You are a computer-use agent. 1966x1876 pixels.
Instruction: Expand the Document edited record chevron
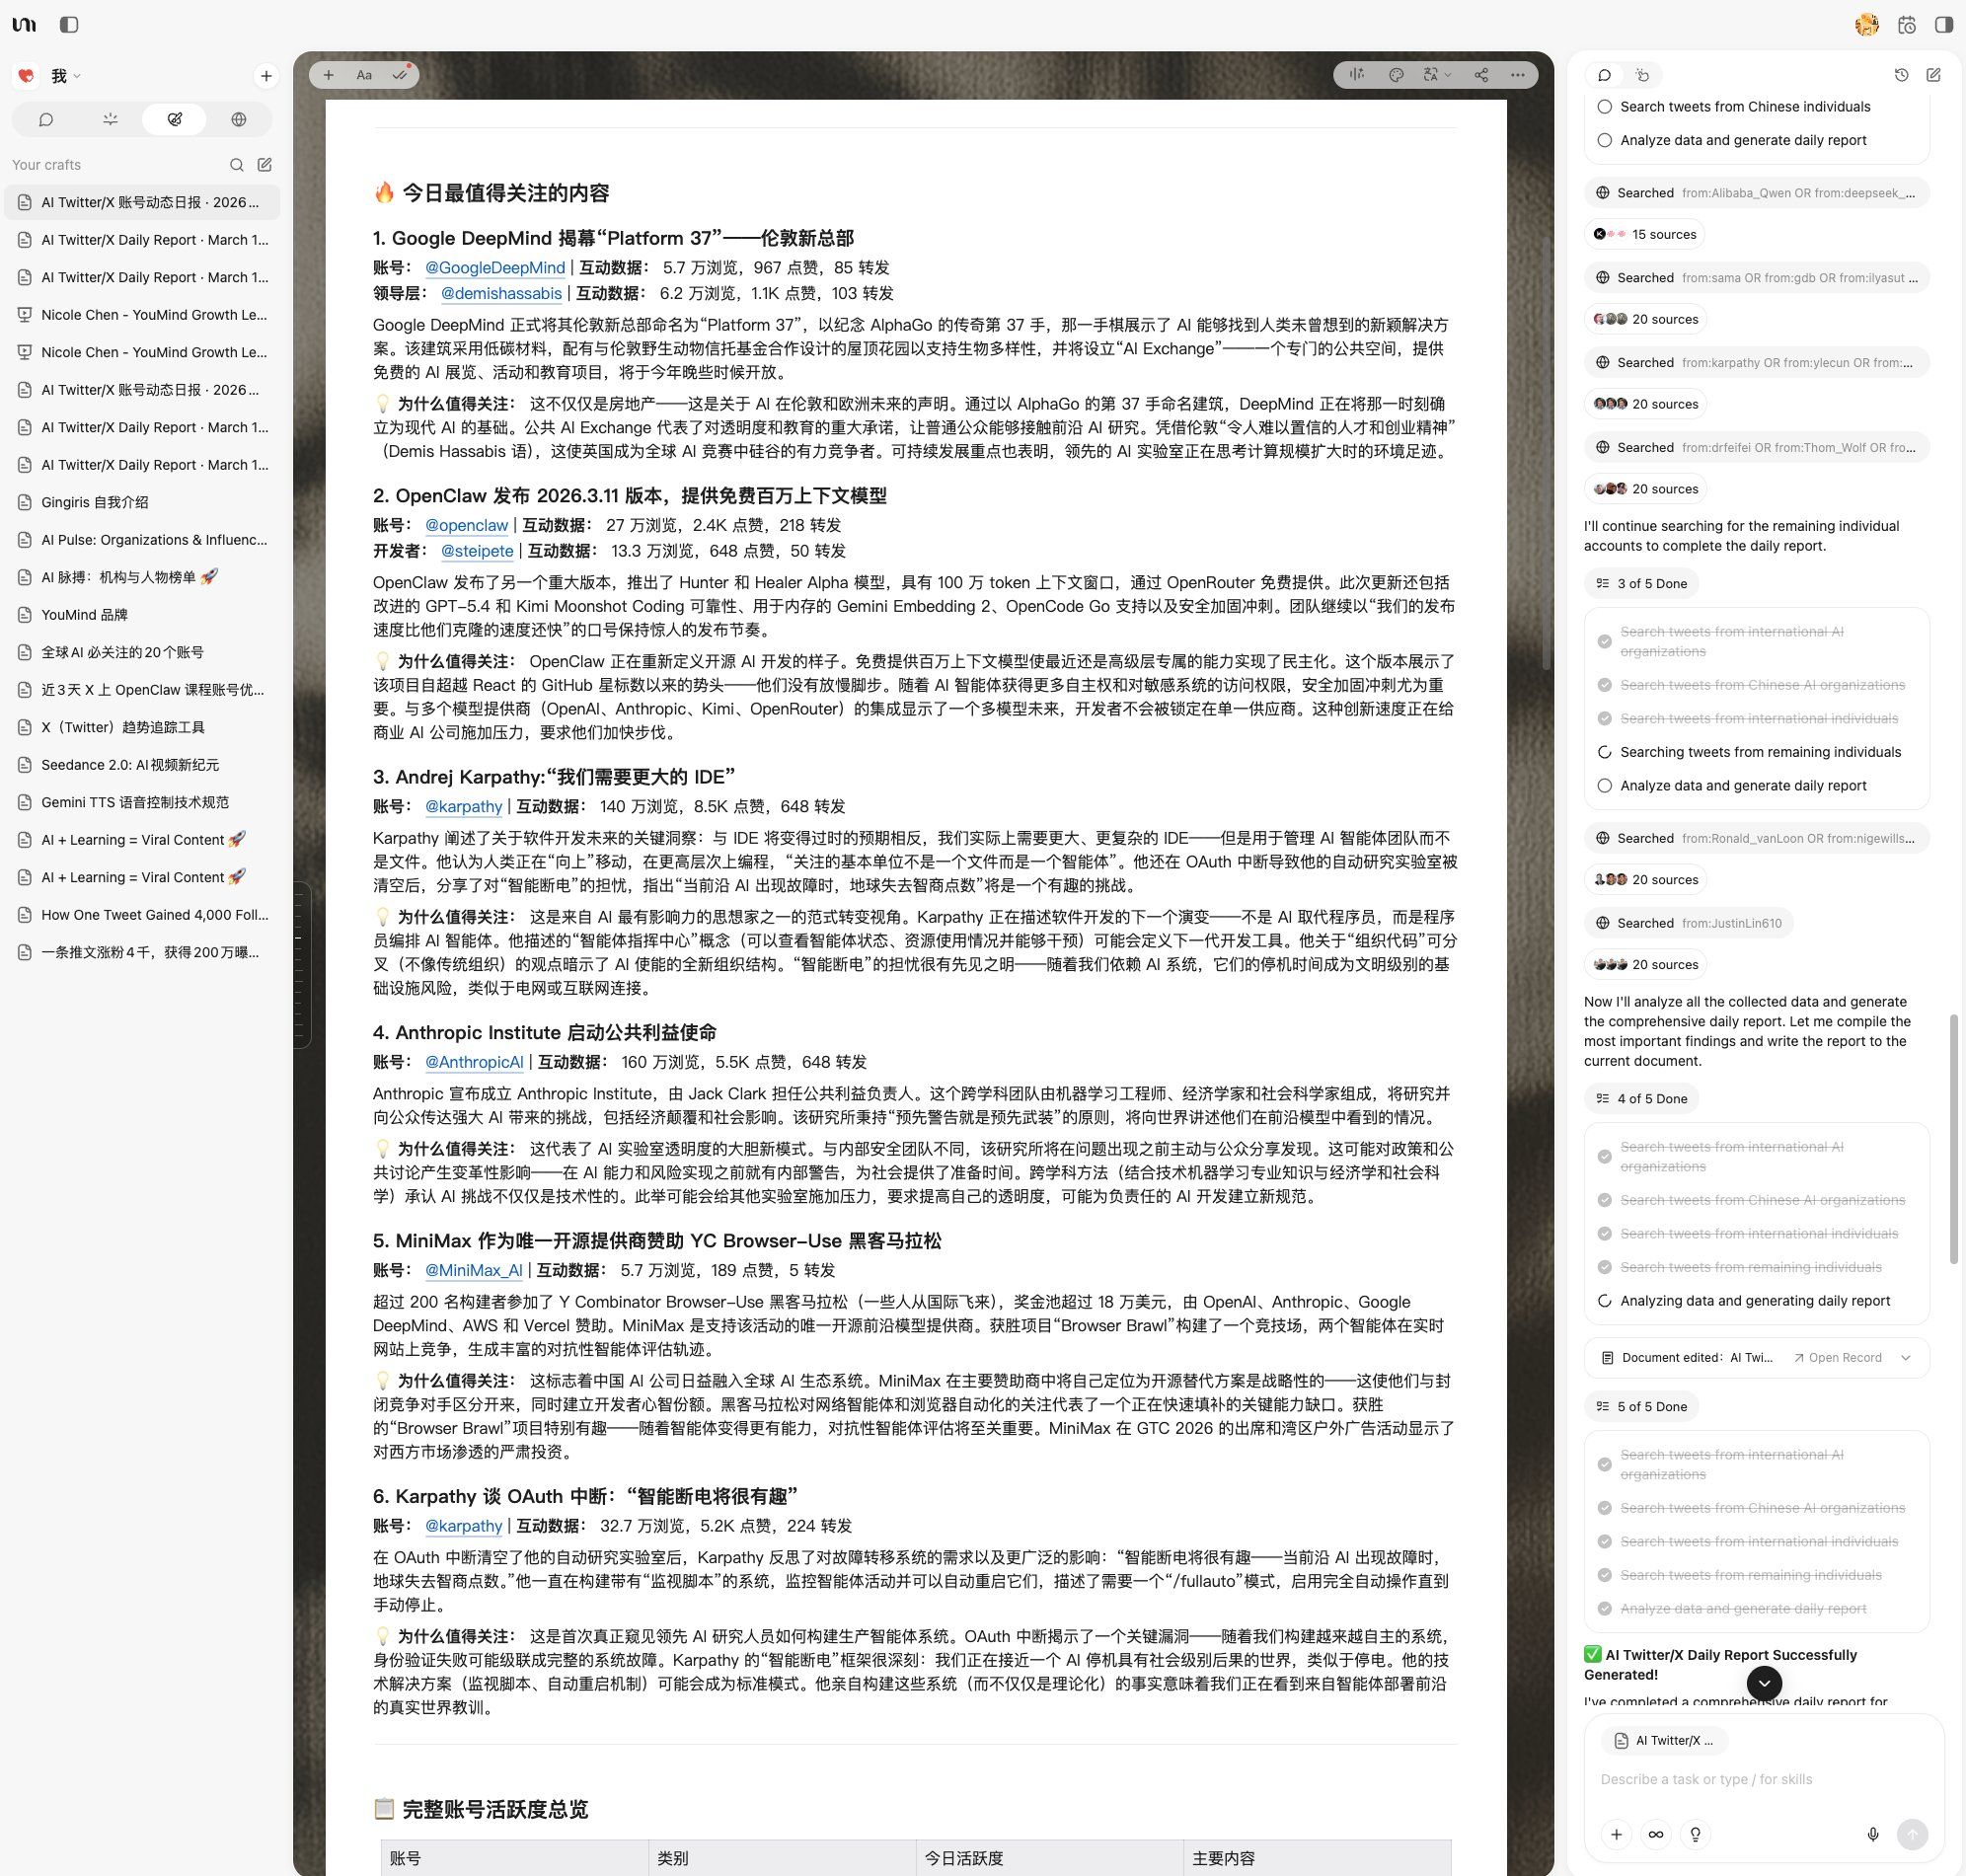tap(1905, 1358)
